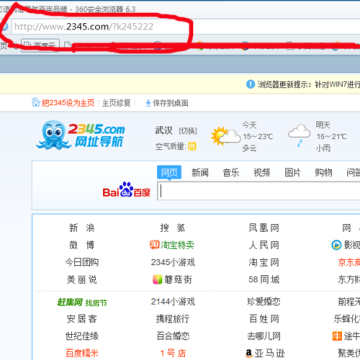The width and height of the screenshot is (360, 360).
Task: Select the 网页 search tab
Action: [169, 173]
